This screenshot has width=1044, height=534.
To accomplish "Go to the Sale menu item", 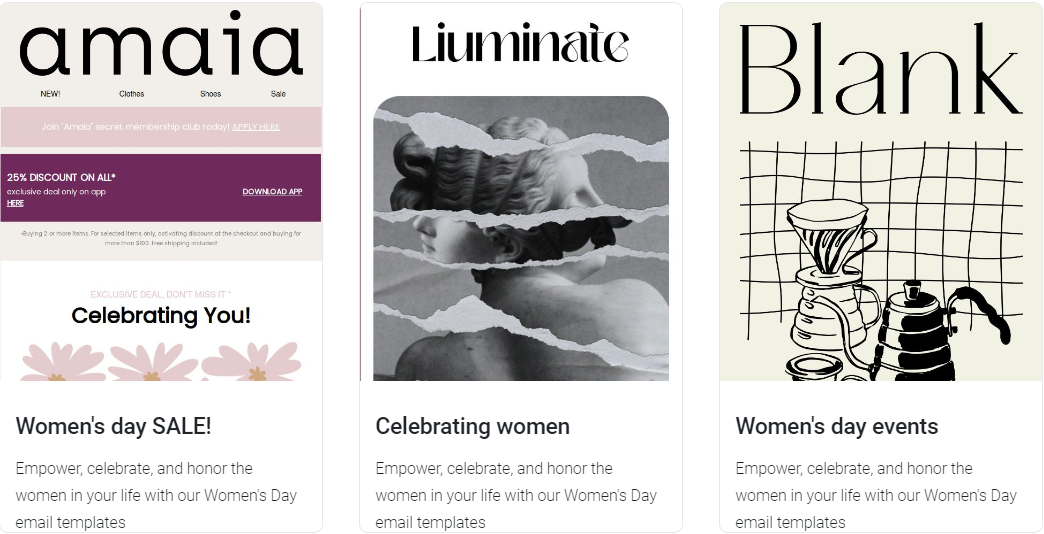I will coord(278,94).
